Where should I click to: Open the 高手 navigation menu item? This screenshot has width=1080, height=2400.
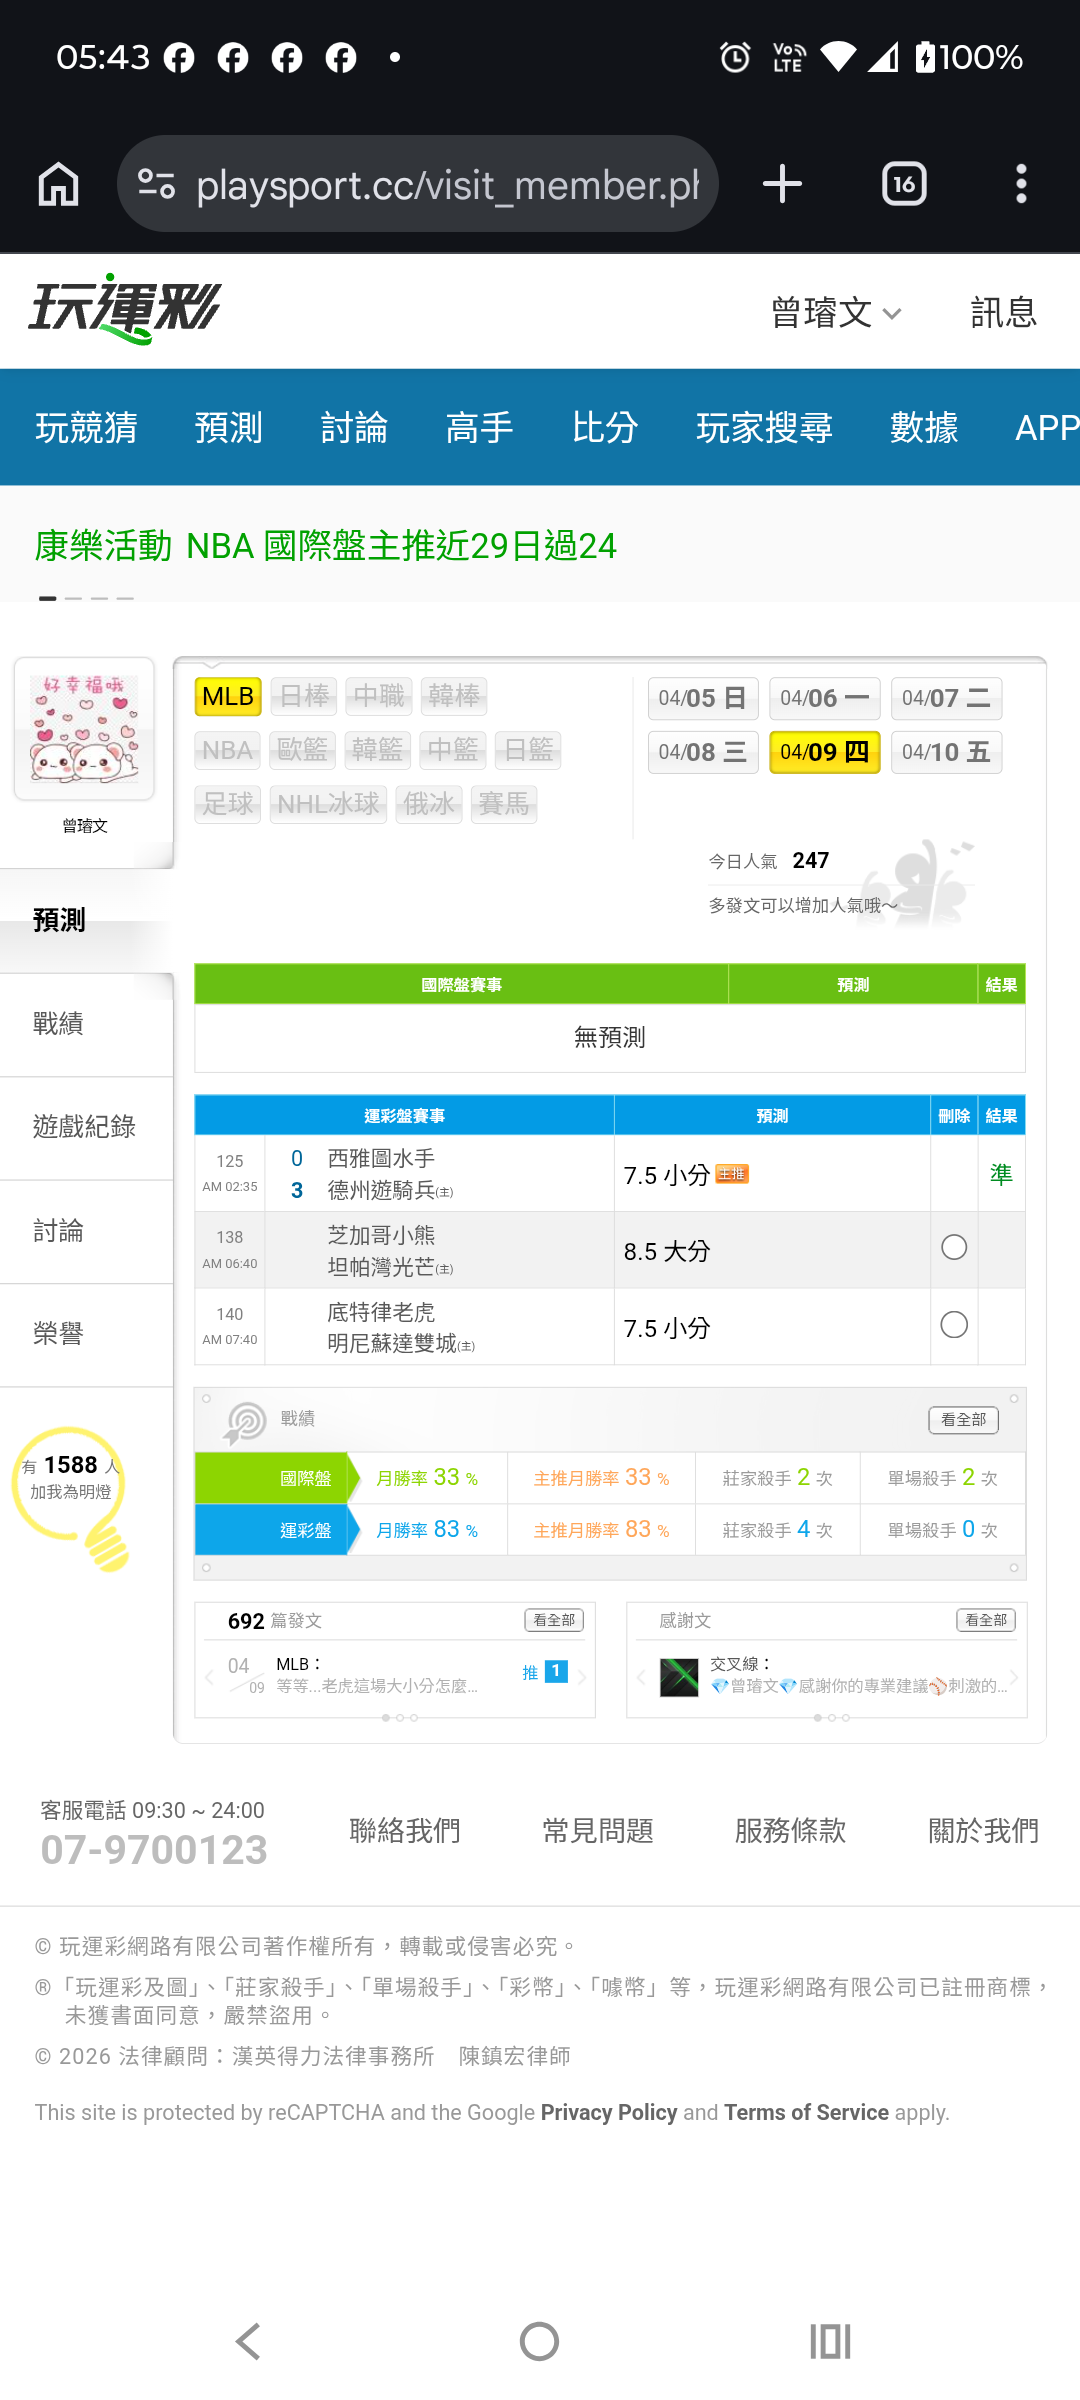pyautogui.click(x=479, y=428)
